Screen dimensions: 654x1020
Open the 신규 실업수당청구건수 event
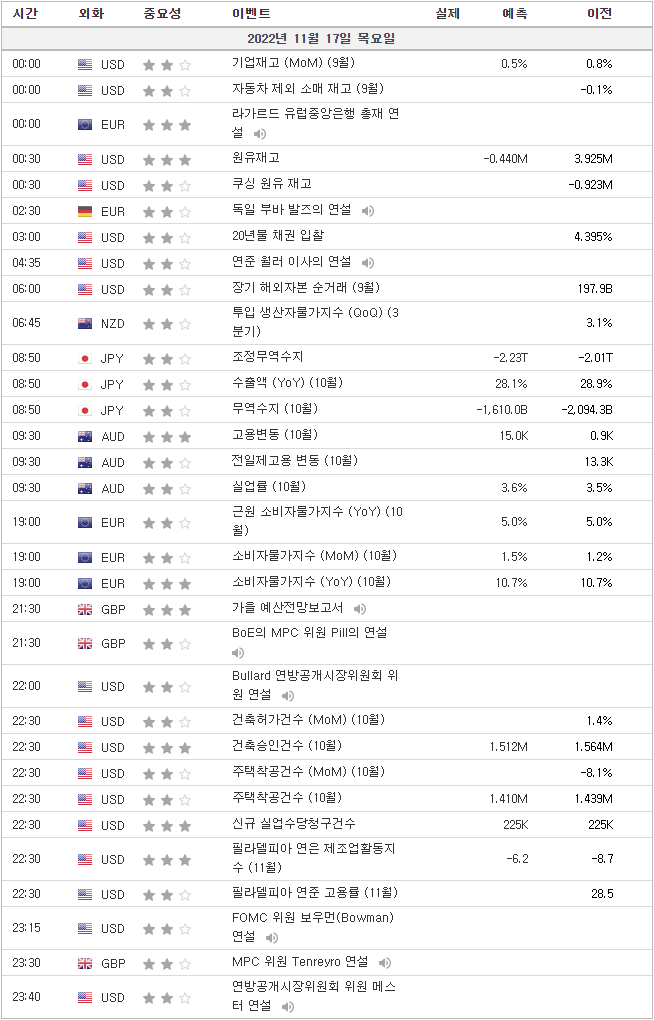[x=294, y=824]
